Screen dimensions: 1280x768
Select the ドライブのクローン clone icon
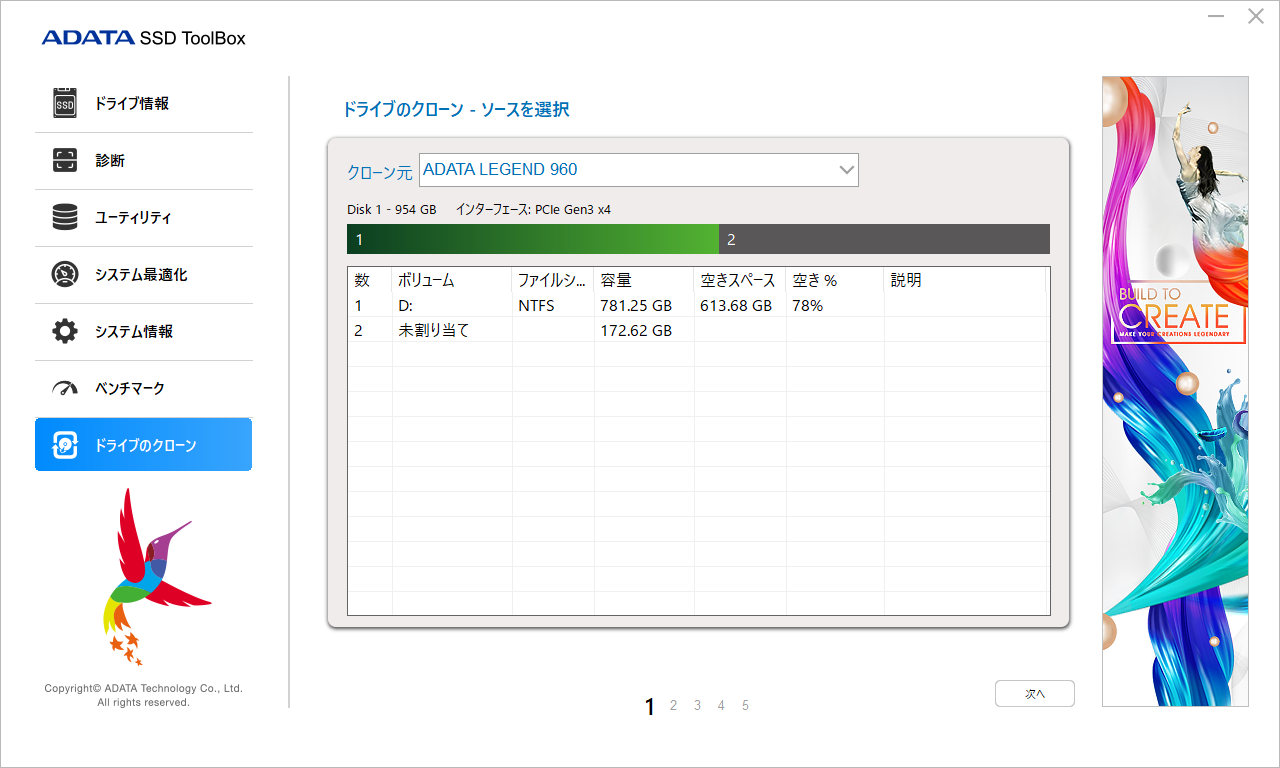pos(64,444)
